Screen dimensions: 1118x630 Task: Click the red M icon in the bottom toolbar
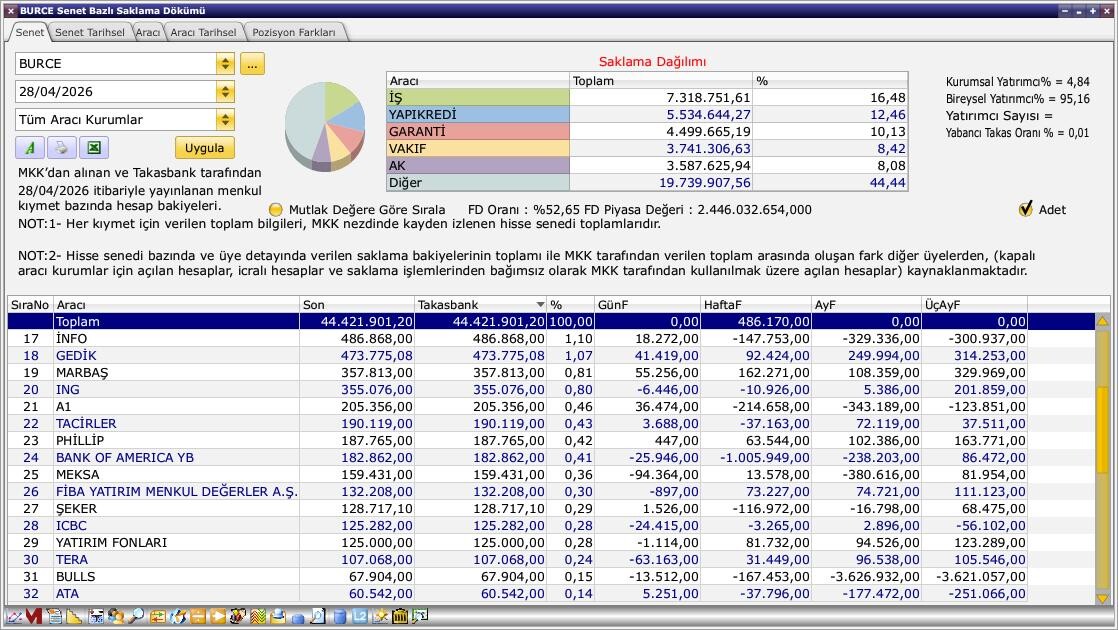(34, 616)
